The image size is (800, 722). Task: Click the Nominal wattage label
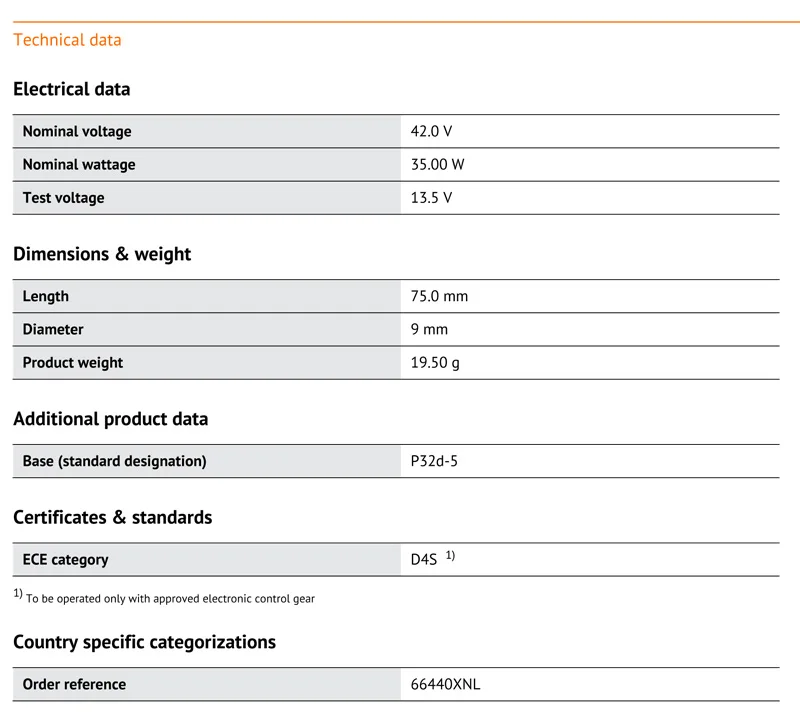(x=79, y=165)
